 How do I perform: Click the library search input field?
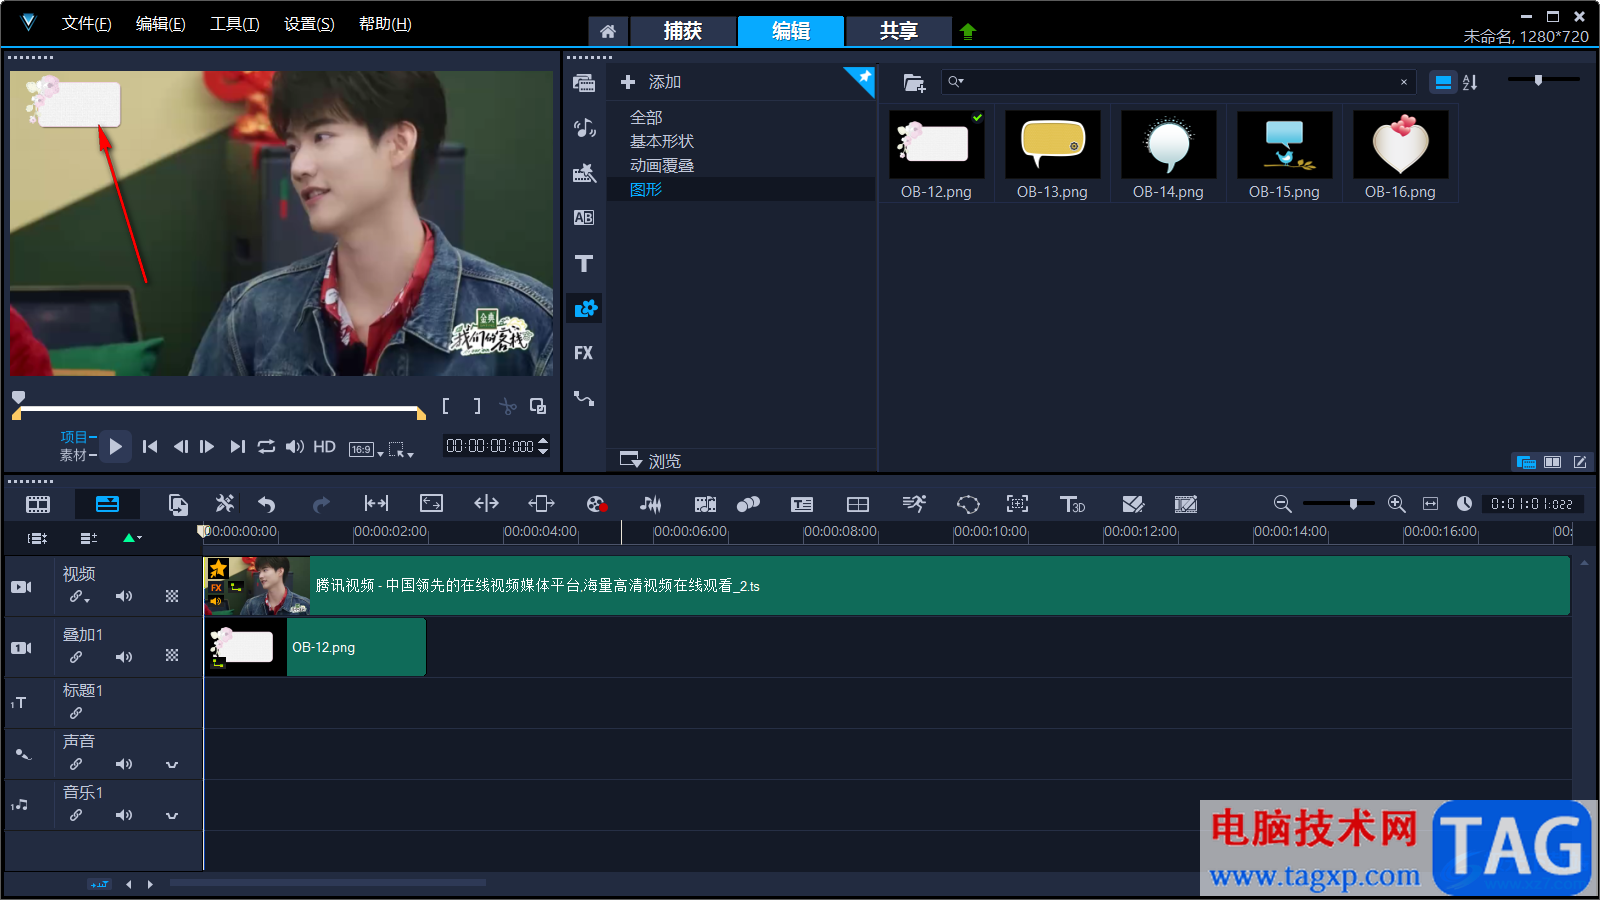coord(1179,82)
